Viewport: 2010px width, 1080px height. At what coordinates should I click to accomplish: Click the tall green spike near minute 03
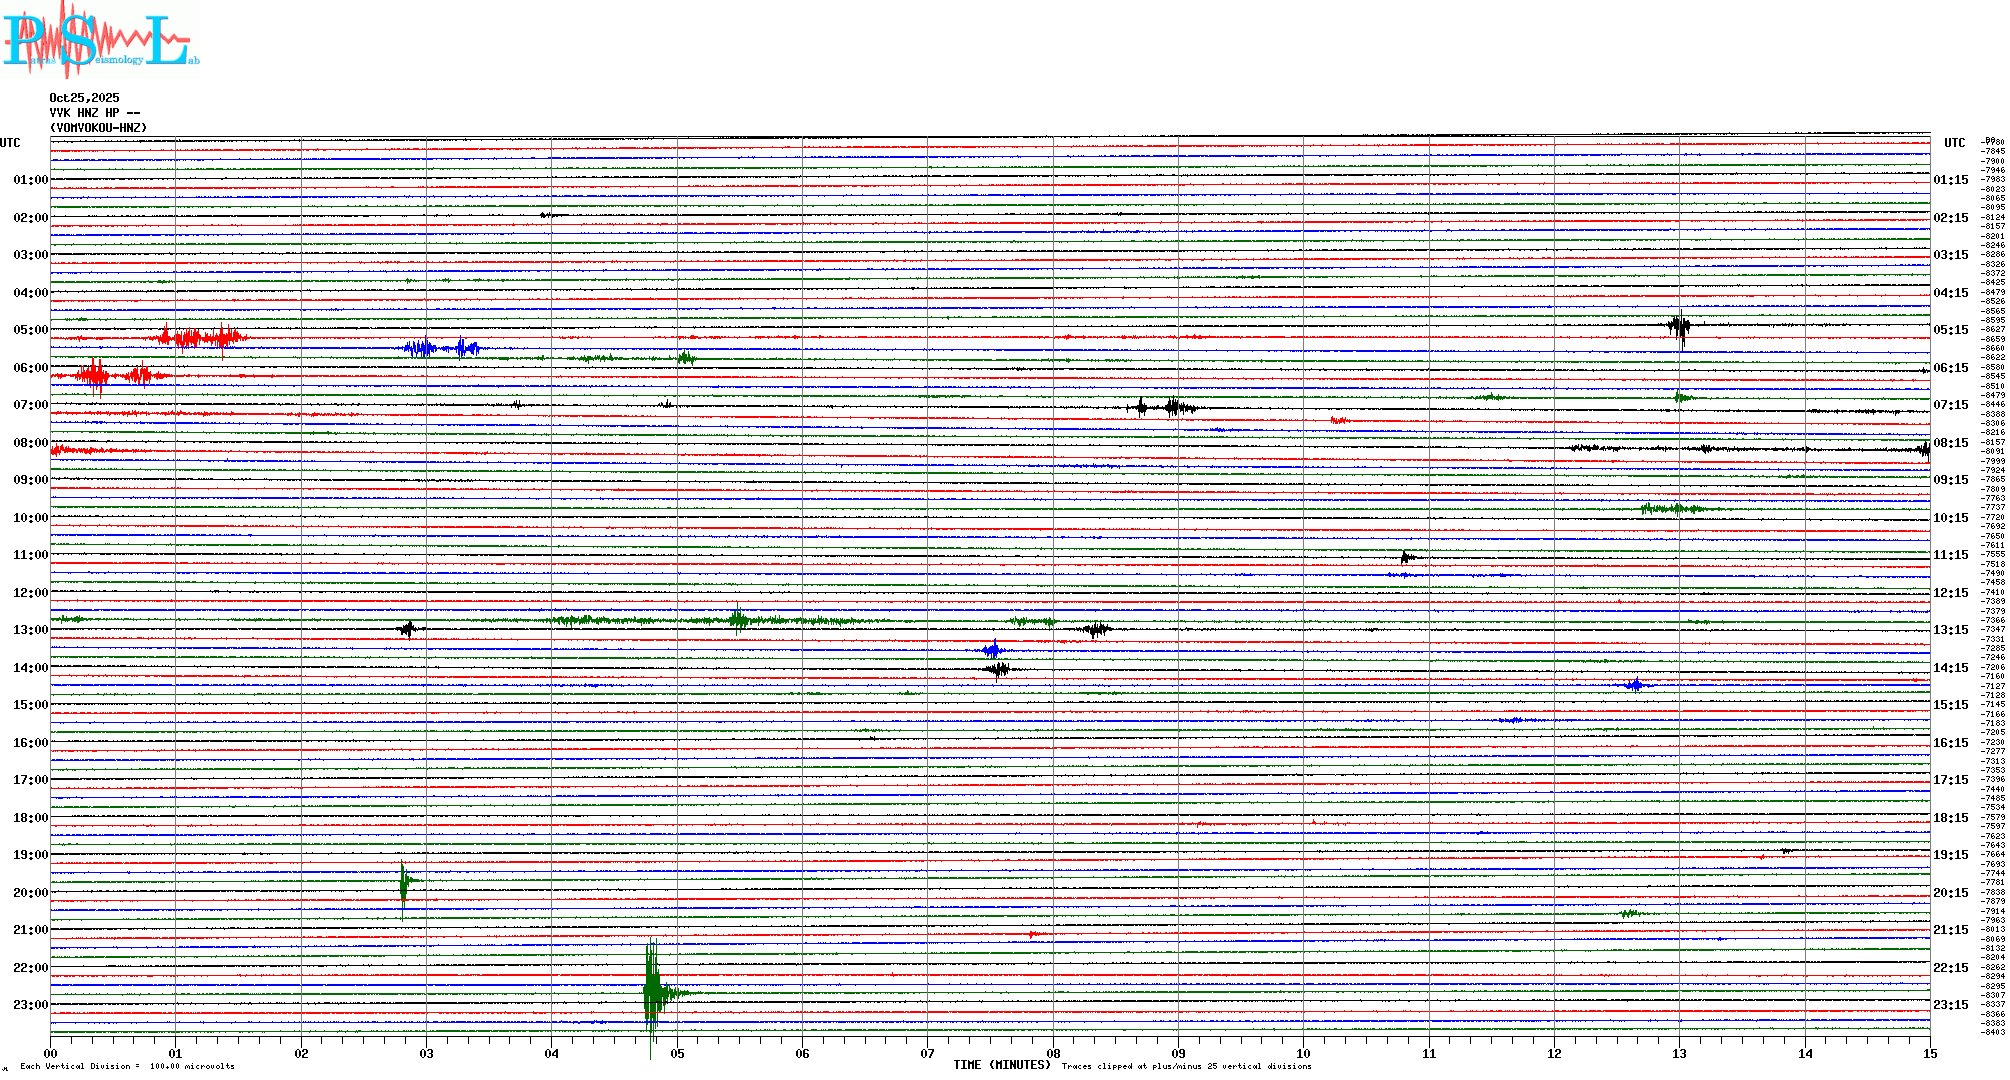coord(403,883)
